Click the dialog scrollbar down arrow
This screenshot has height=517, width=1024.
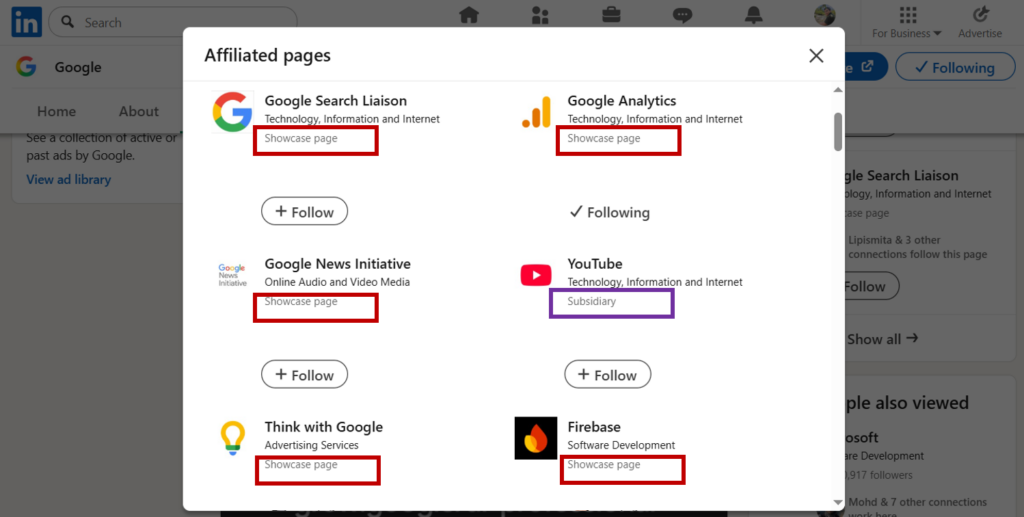838,503
